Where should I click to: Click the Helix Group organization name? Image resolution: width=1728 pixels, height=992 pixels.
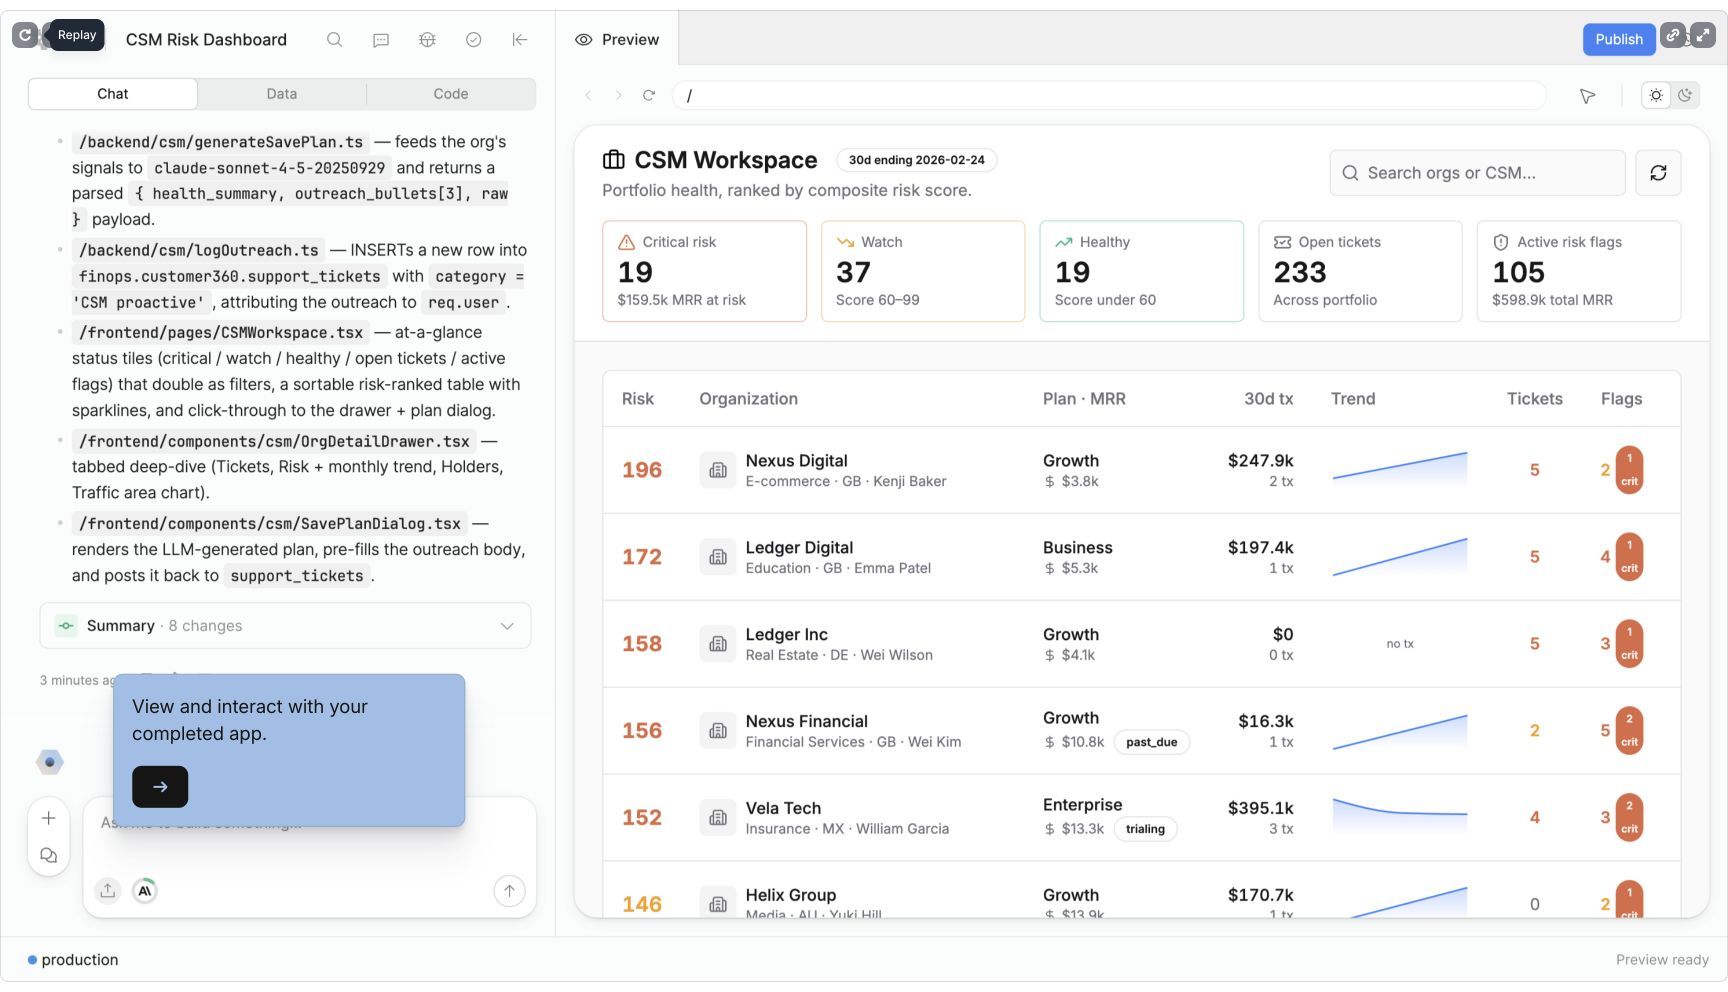pyautogui.click(x=790, y=895)
